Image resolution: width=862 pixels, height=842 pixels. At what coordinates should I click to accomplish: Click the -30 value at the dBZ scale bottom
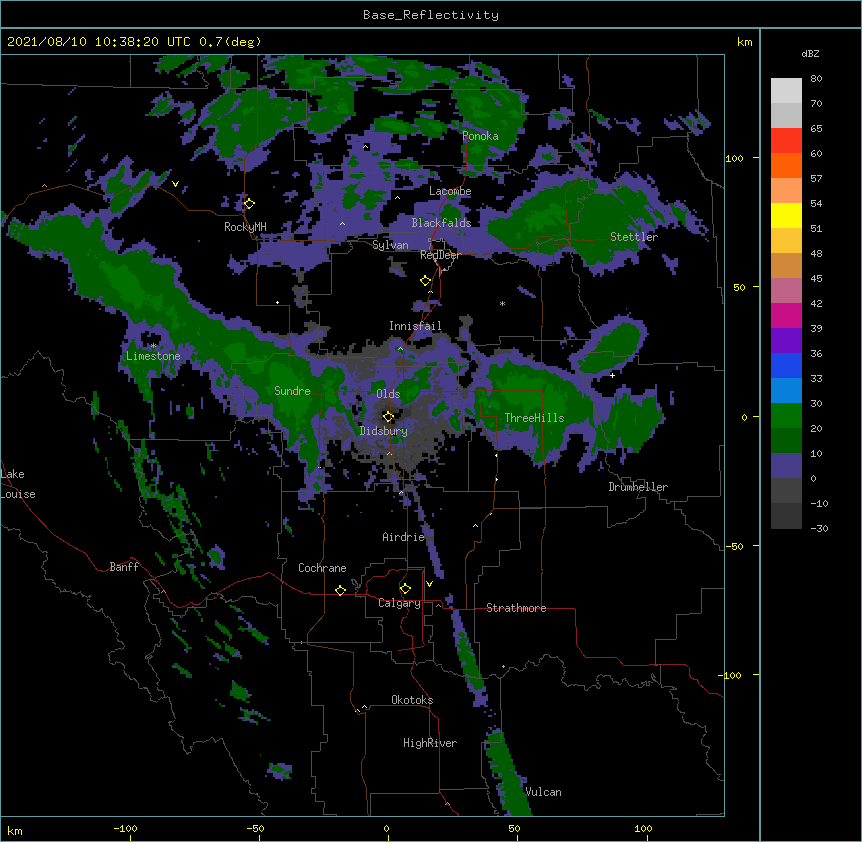tap(819, 528)
